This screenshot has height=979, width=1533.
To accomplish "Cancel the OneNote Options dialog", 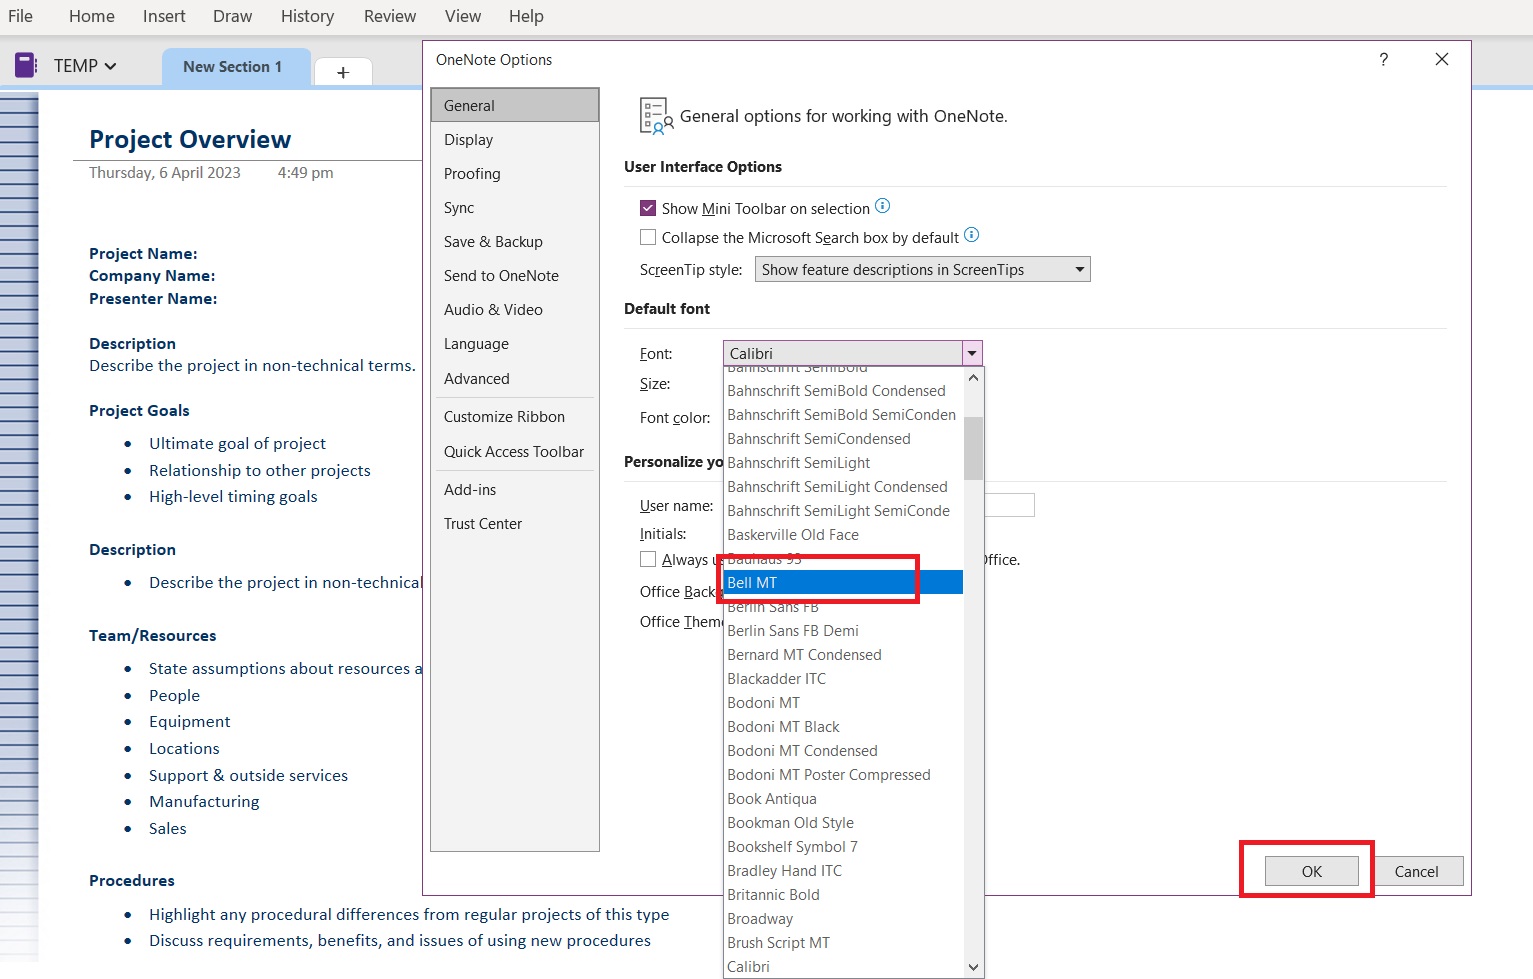I will pyautogui.click(x=1419, y=870).
